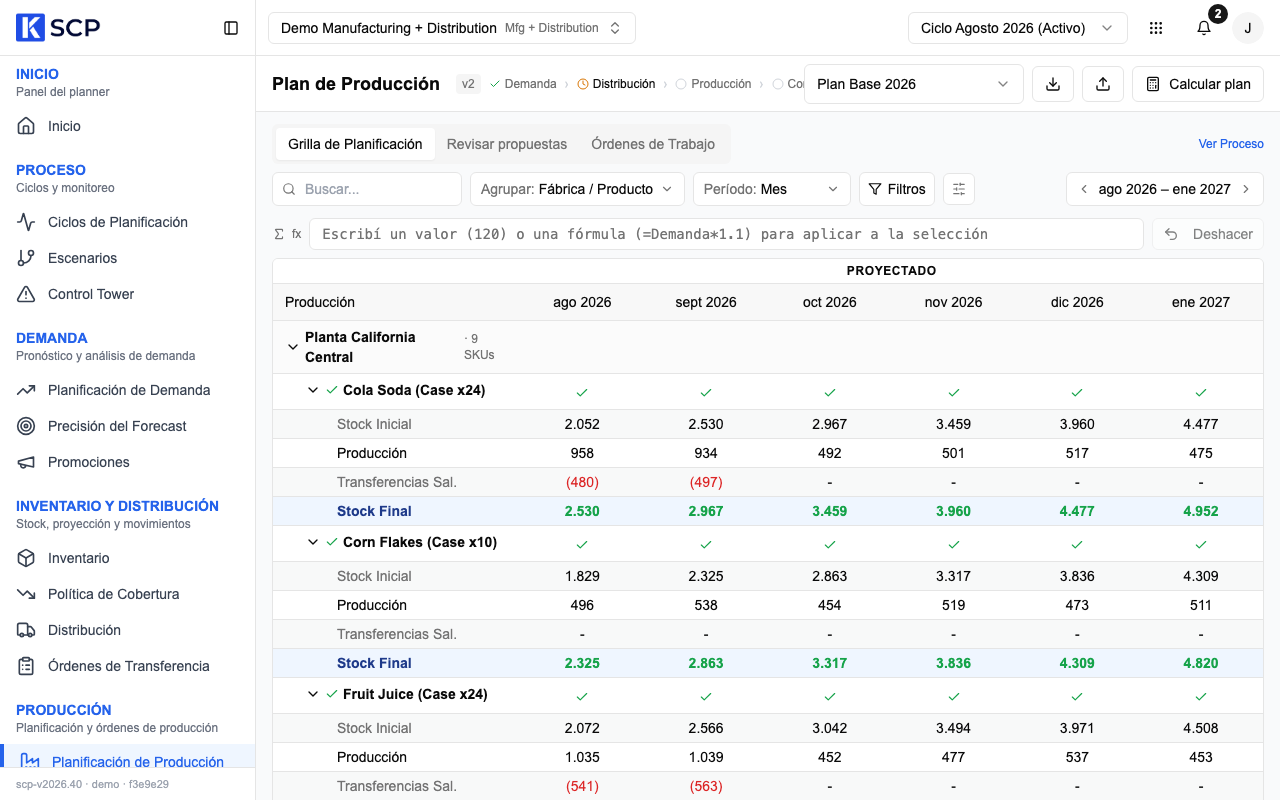Open the Período Mes dropdown
Viewport: 1280px width, 800px height.
[x=772, y=189]
